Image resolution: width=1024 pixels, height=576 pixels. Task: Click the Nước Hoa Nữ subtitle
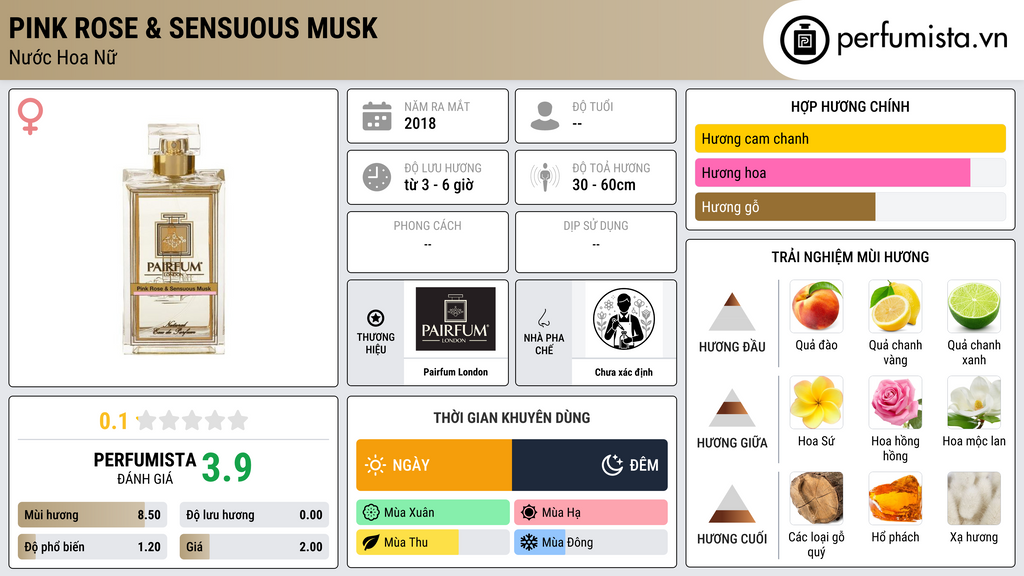click(x=63, y=57)
